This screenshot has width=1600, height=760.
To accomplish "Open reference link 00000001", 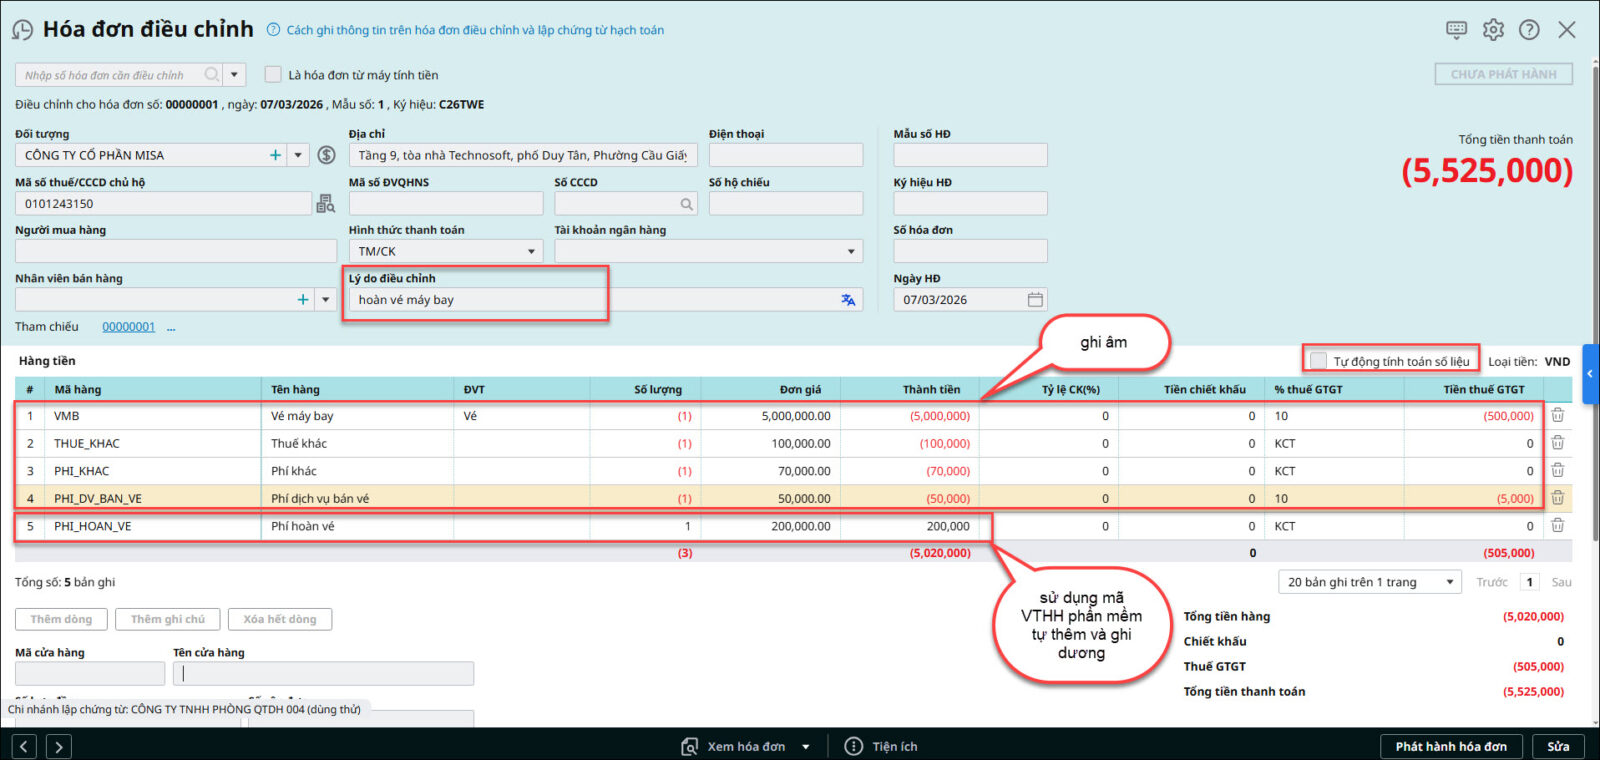I will click(x=128, y=327).
